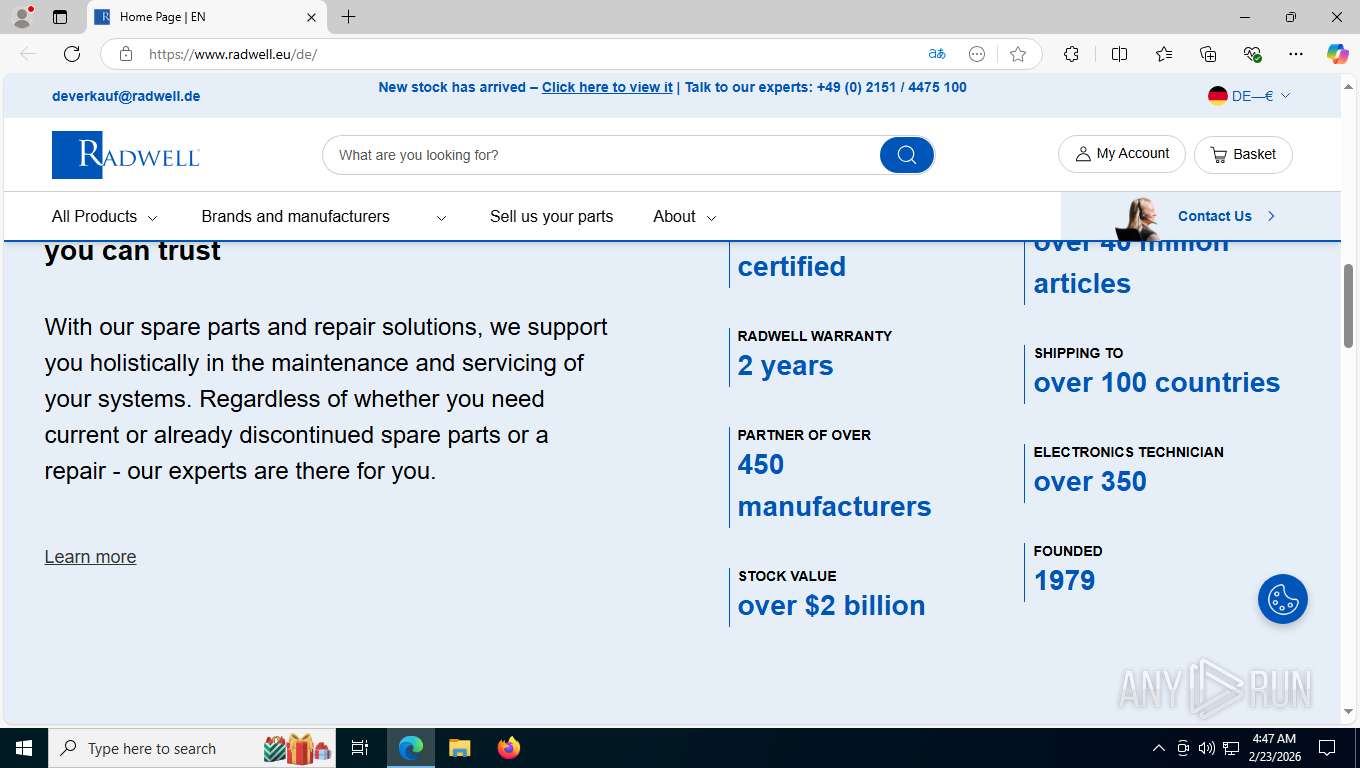The width and height of the screenshot is (1360, 768).
Task: Open the Favorites list in Edge
Action: click(x=1164, y=54)
